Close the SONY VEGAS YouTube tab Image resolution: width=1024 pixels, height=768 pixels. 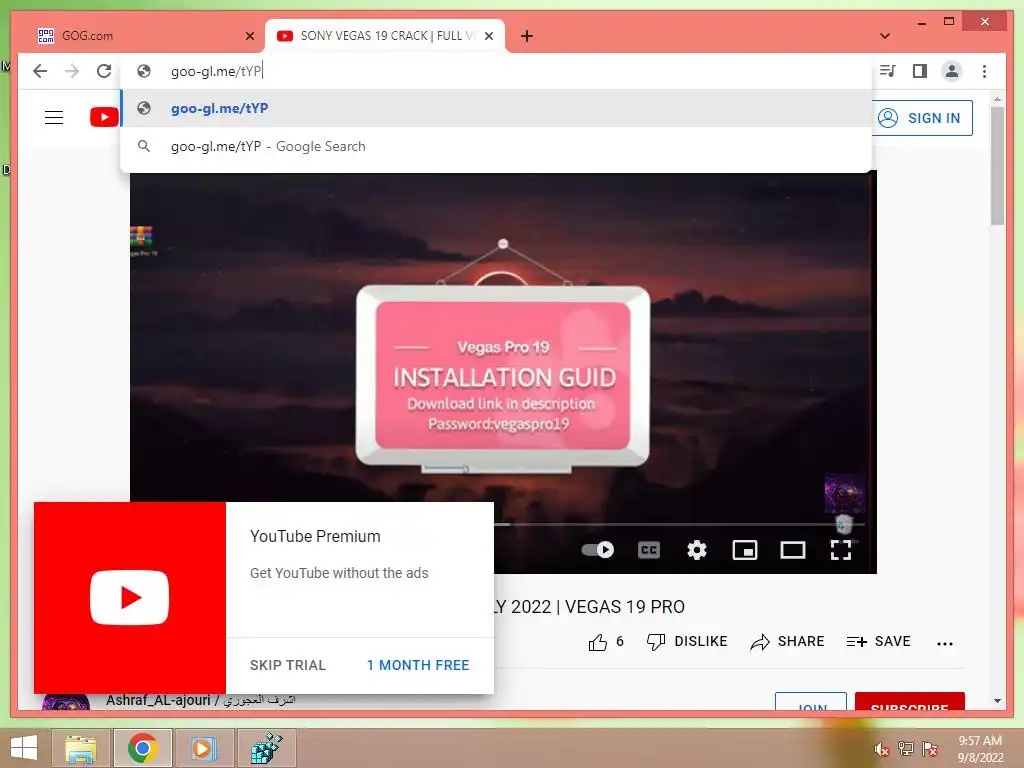(488, 36)
